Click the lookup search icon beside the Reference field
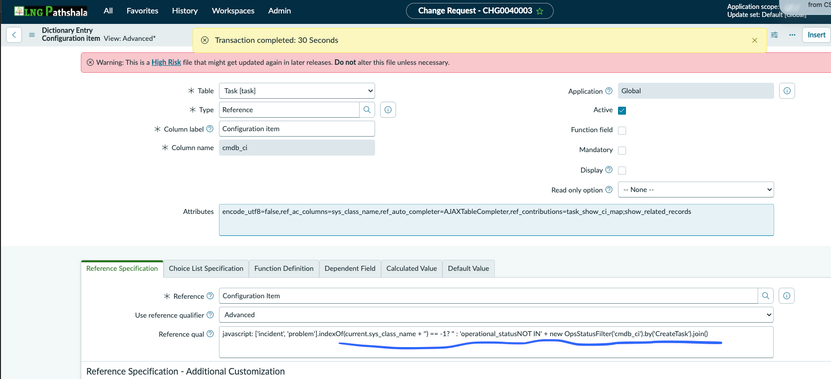 tap(765, 296)
